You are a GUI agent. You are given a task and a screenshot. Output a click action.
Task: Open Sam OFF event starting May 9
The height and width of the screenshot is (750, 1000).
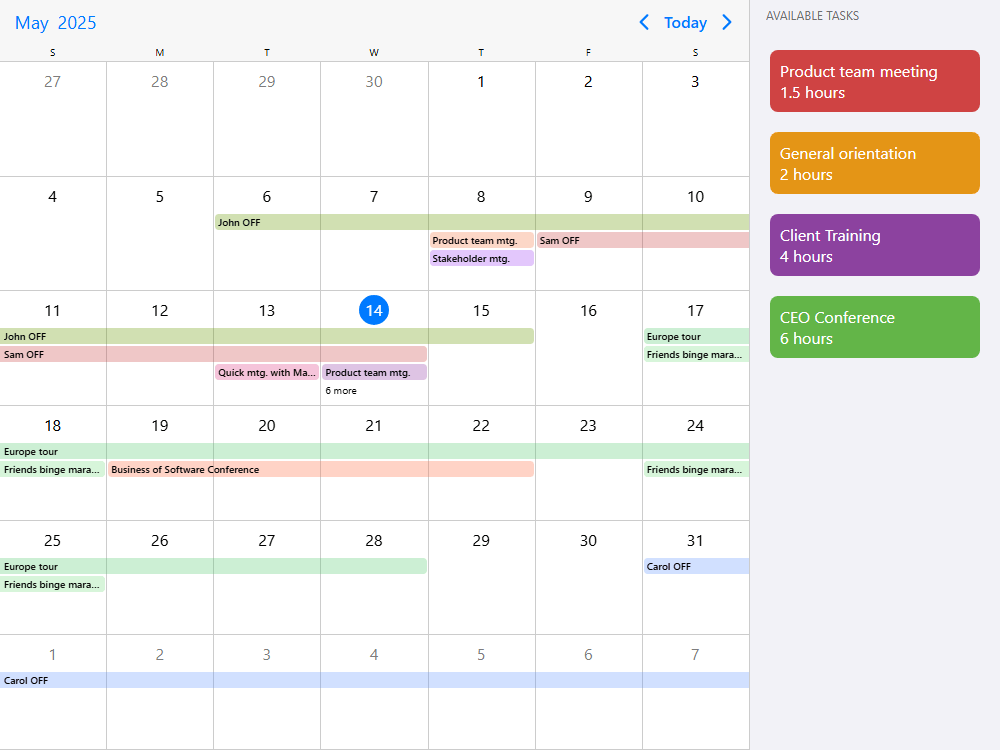(x=643, y=240)
